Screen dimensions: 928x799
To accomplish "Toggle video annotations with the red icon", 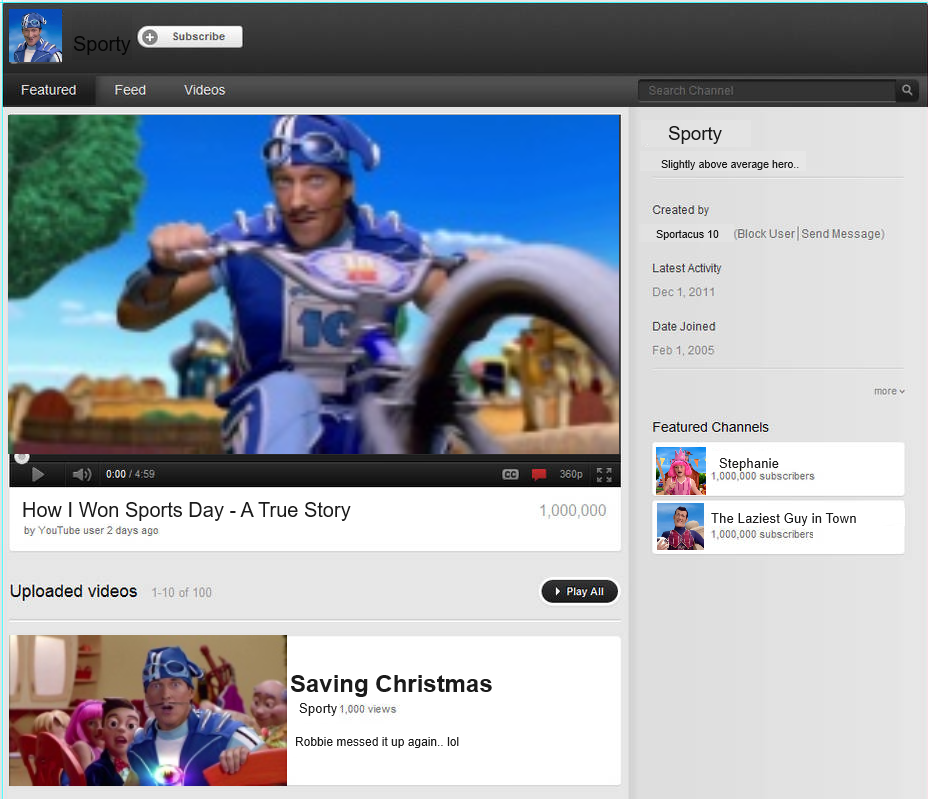I will point(539,474).
